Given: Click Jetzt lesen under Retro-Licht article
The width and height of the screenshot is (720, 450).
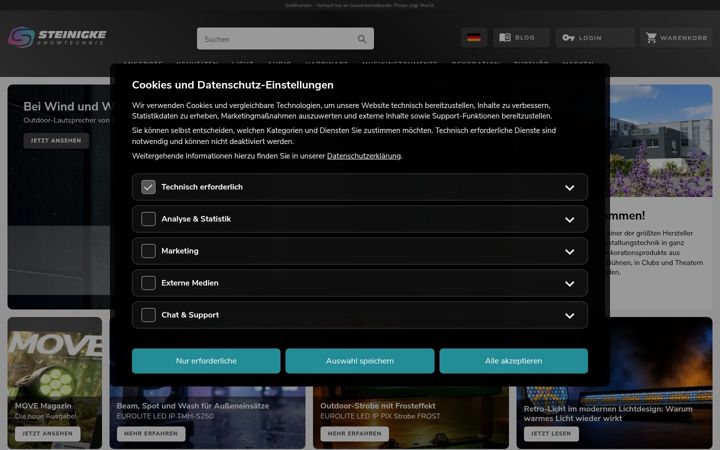Looking at the screenshot, I should (x=551, y=433).
